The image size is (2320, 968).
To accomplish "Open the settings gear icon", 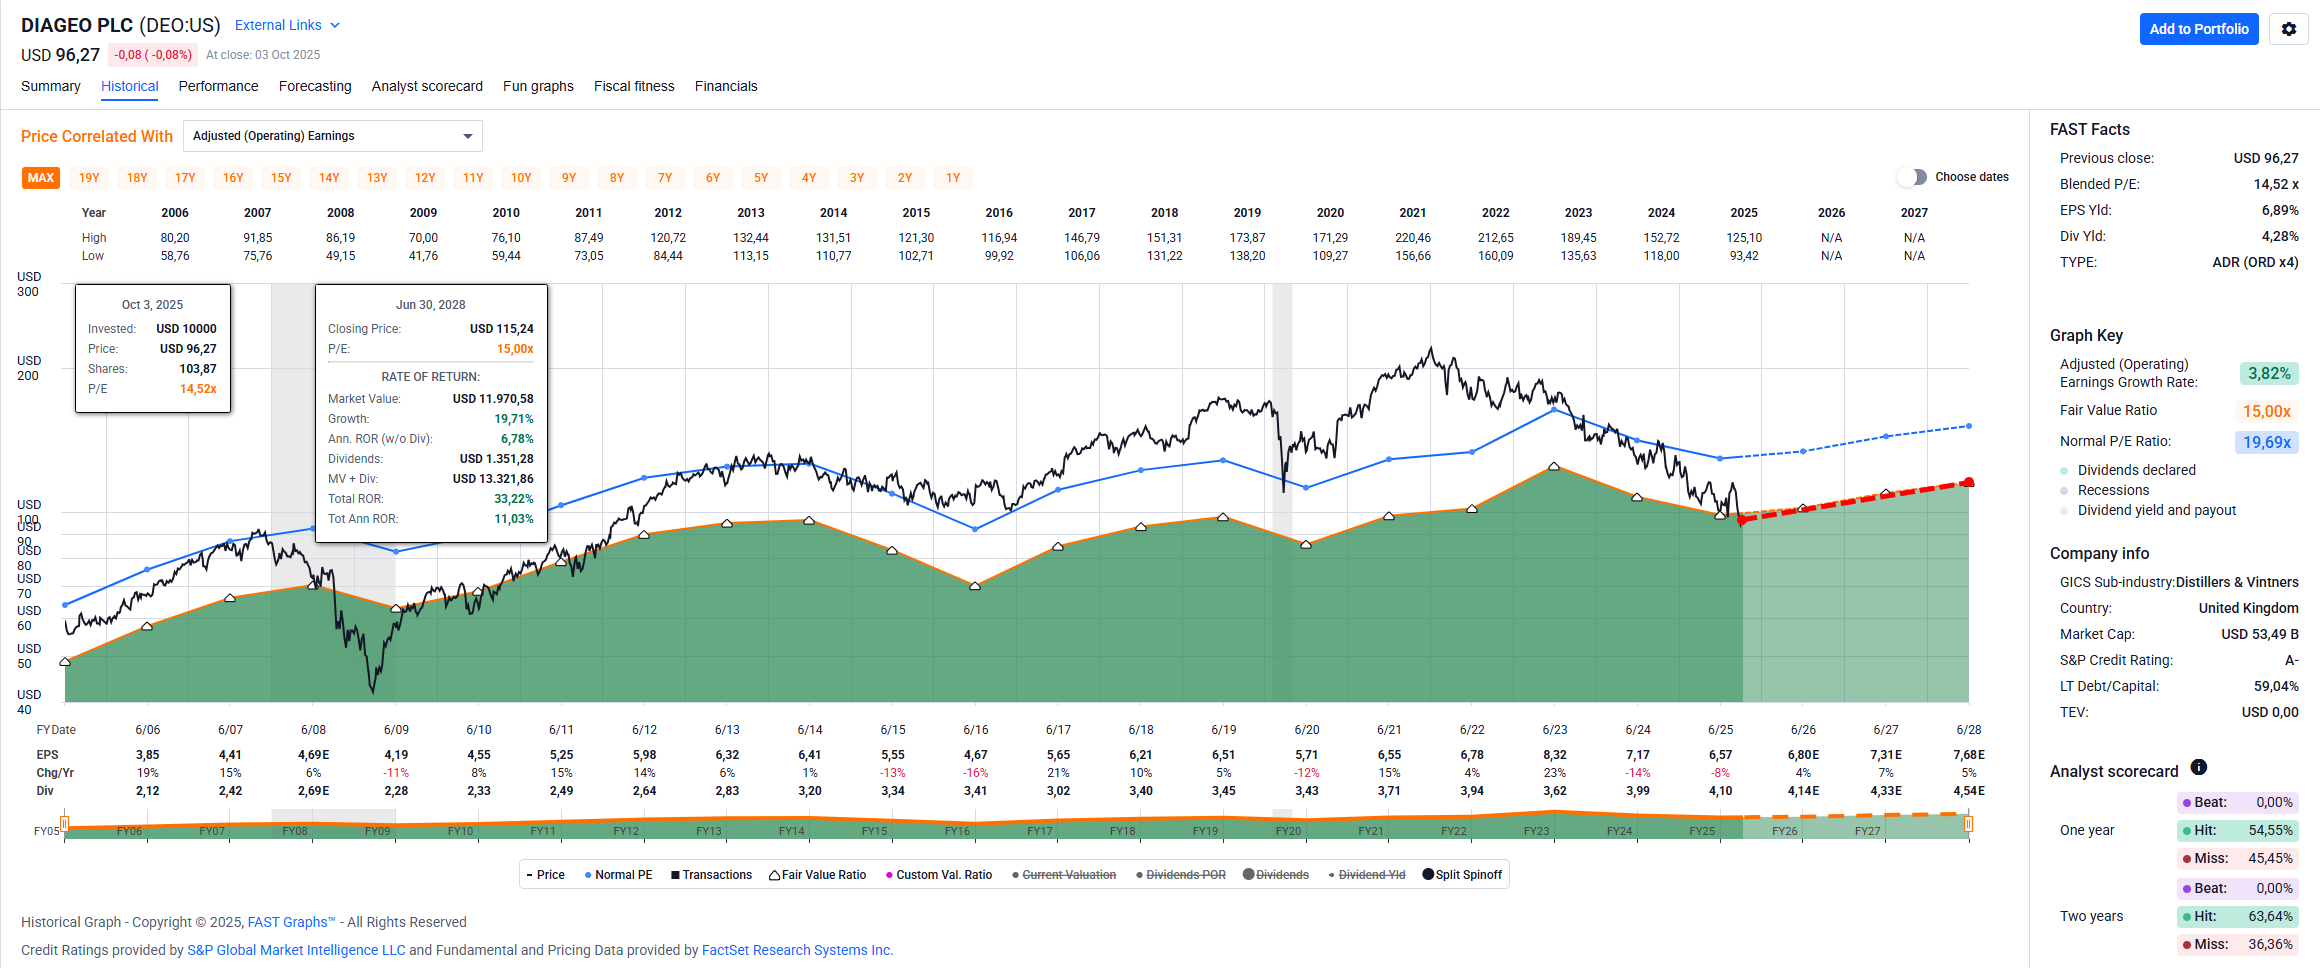I will click(2288, 29).
